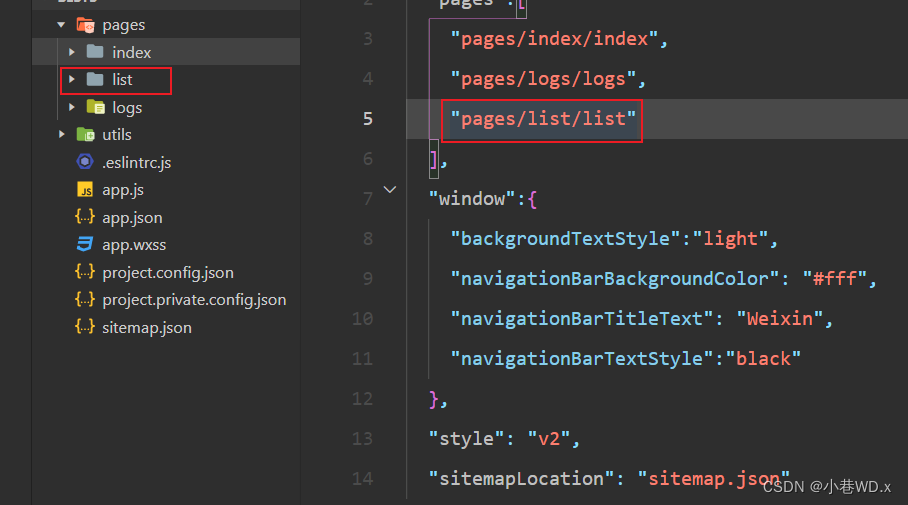The height and width of the screenshot is (505, 908).
Task: Open app.js in the editor
Action: pos(123,191)
